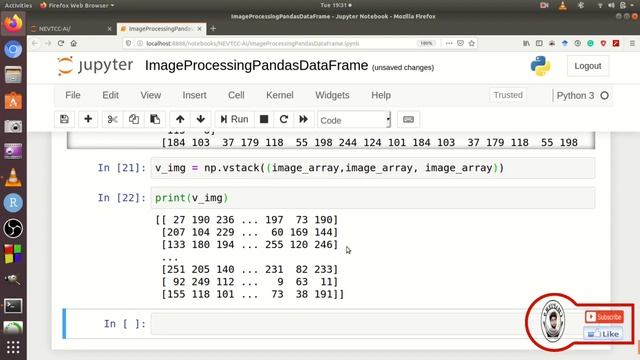The height and width of the screenshot is (360, 640).
Task: Go back in browser history
Action: (x=35, y=43)
